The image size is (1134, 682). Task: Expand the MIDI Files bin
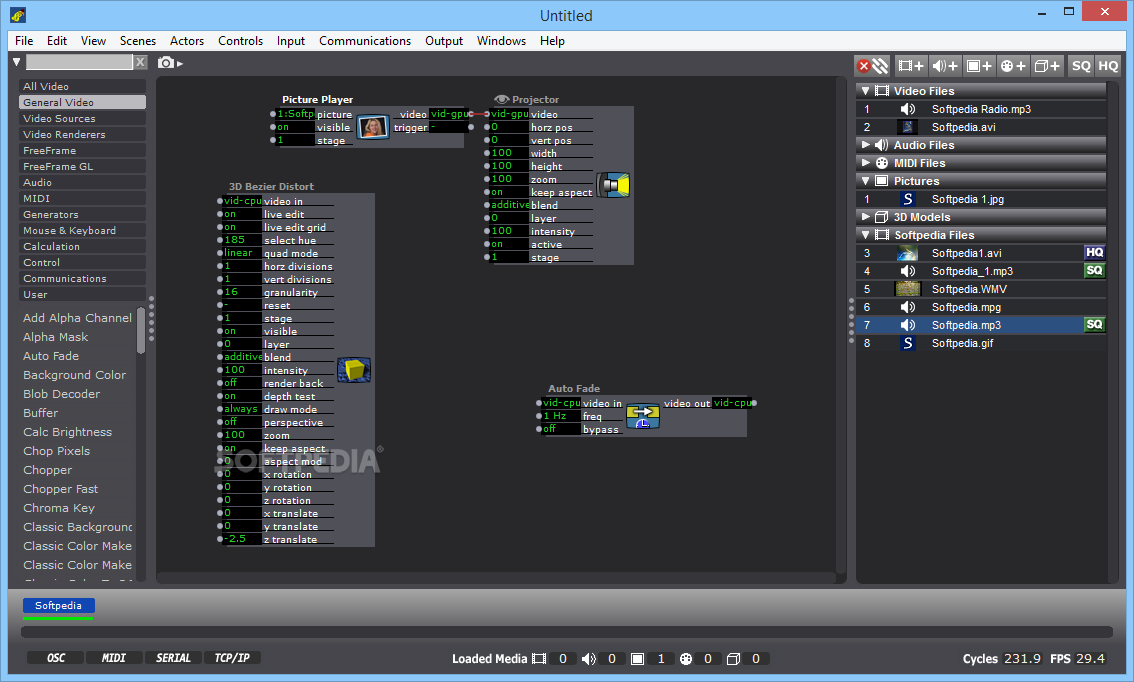(865, 163)
